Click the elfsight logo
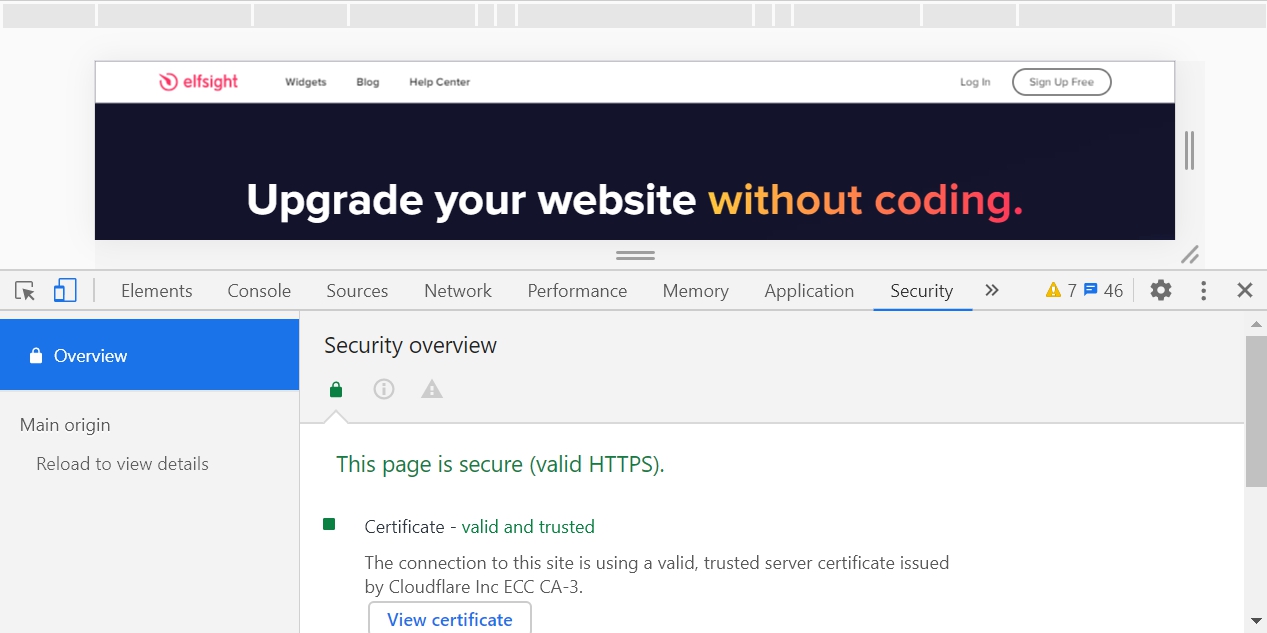1267x633 pixels. (x=197, y=82)
